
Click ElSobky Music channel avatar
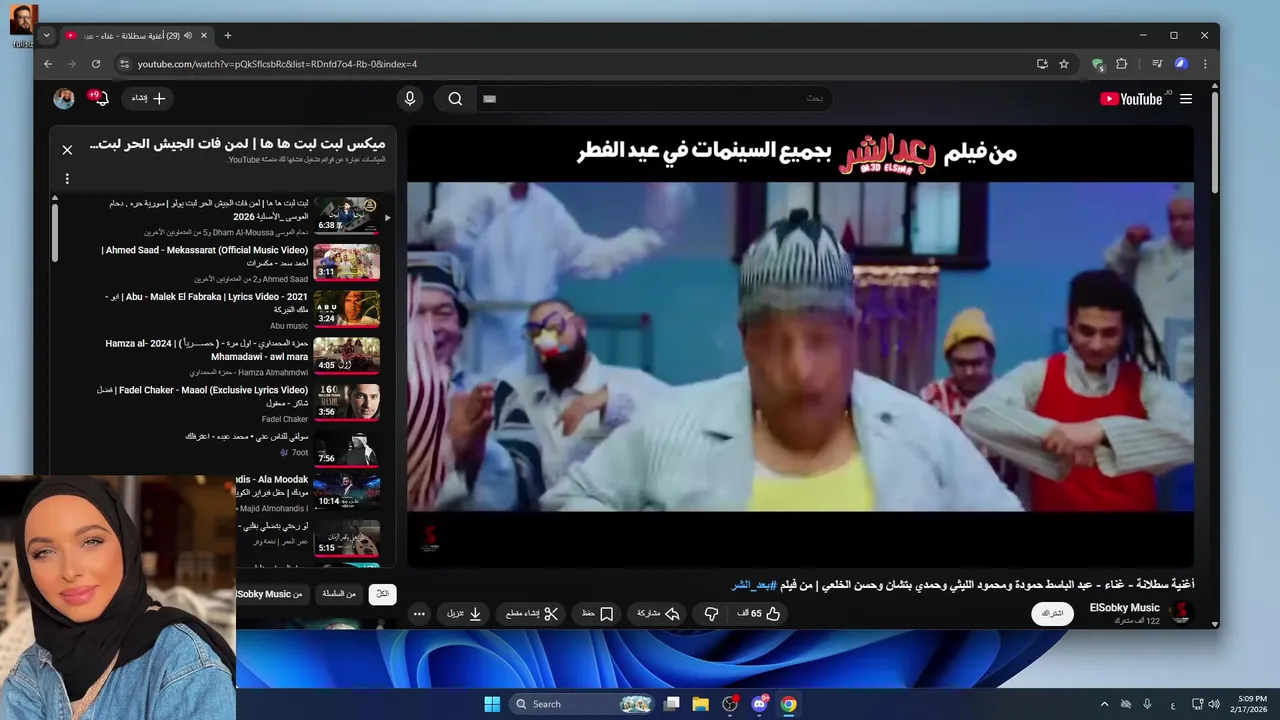1180,613
